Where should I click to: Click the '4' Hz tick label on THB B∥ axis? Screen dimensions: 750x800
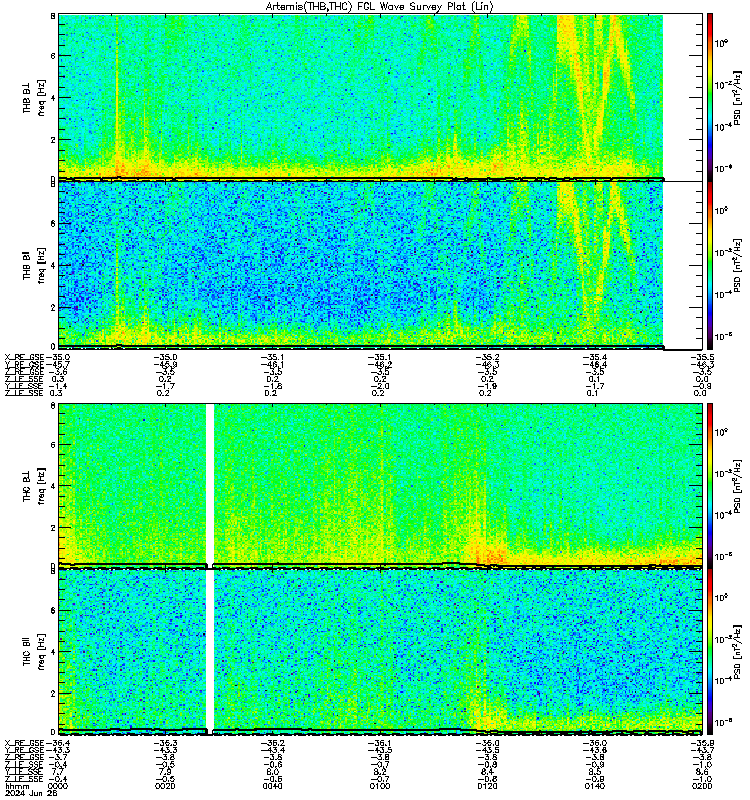coord(53,265)
